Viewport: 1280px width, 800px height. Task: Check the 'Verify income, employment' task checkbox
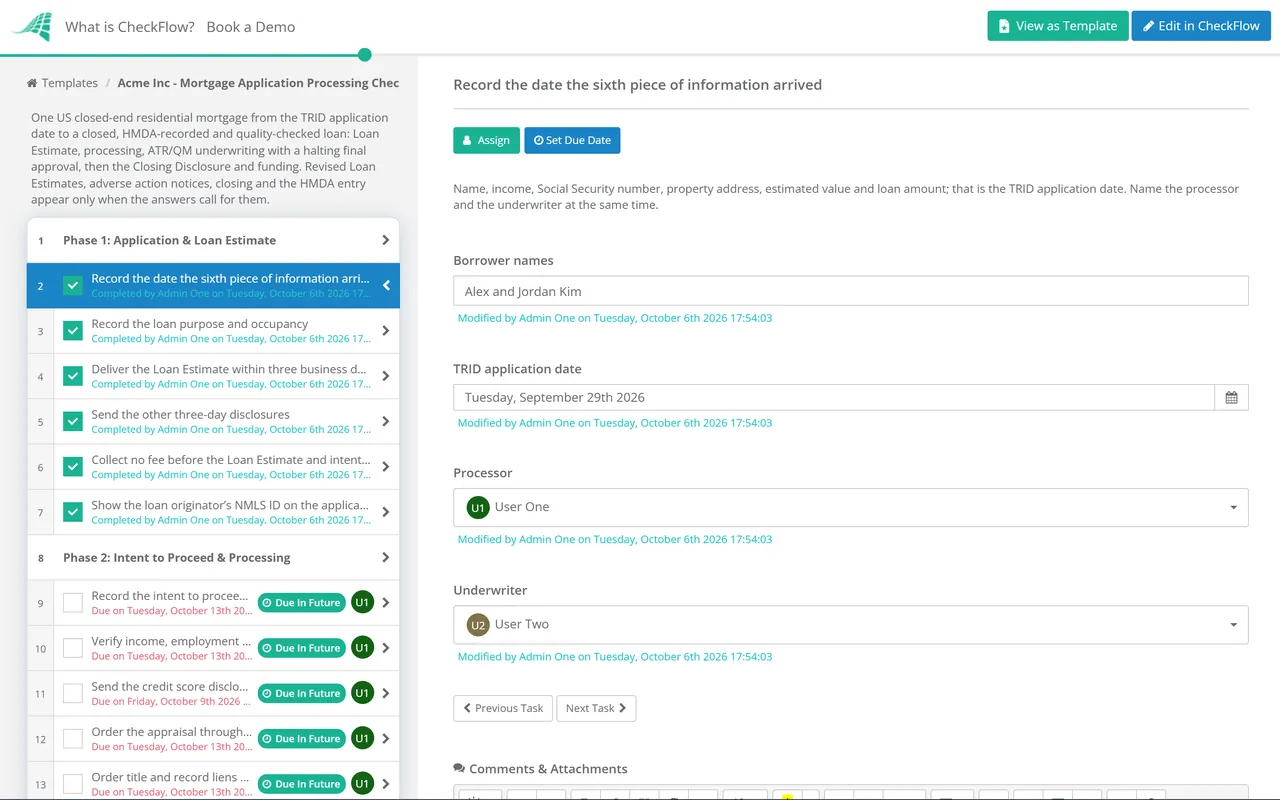pyautogui.click(x=73, y=648)
